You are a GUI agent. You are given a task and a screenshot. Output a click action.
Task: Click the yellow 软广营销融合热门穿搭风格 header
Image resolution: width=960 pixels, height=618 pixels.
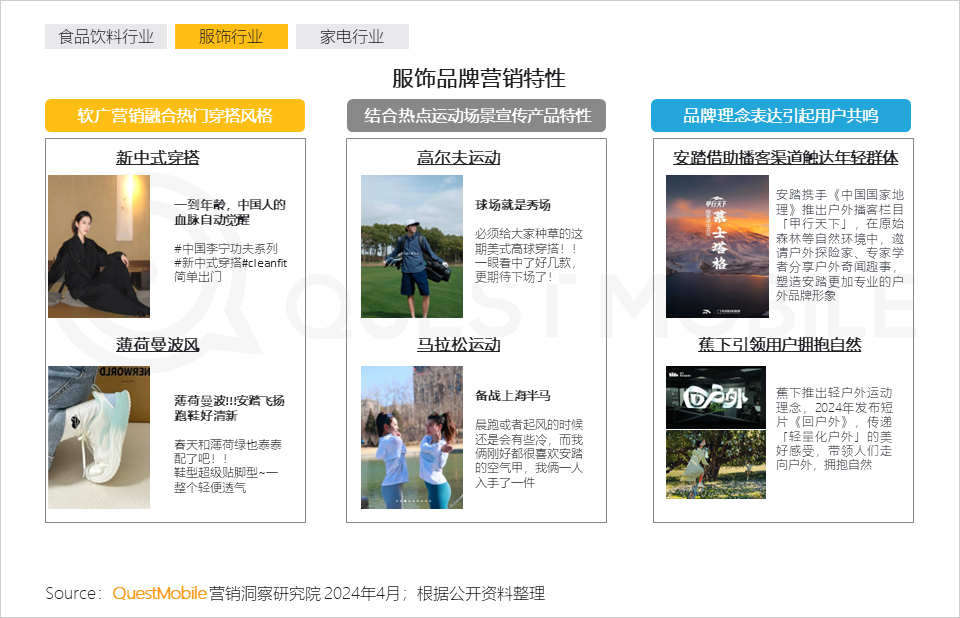[x=175, y=116]
